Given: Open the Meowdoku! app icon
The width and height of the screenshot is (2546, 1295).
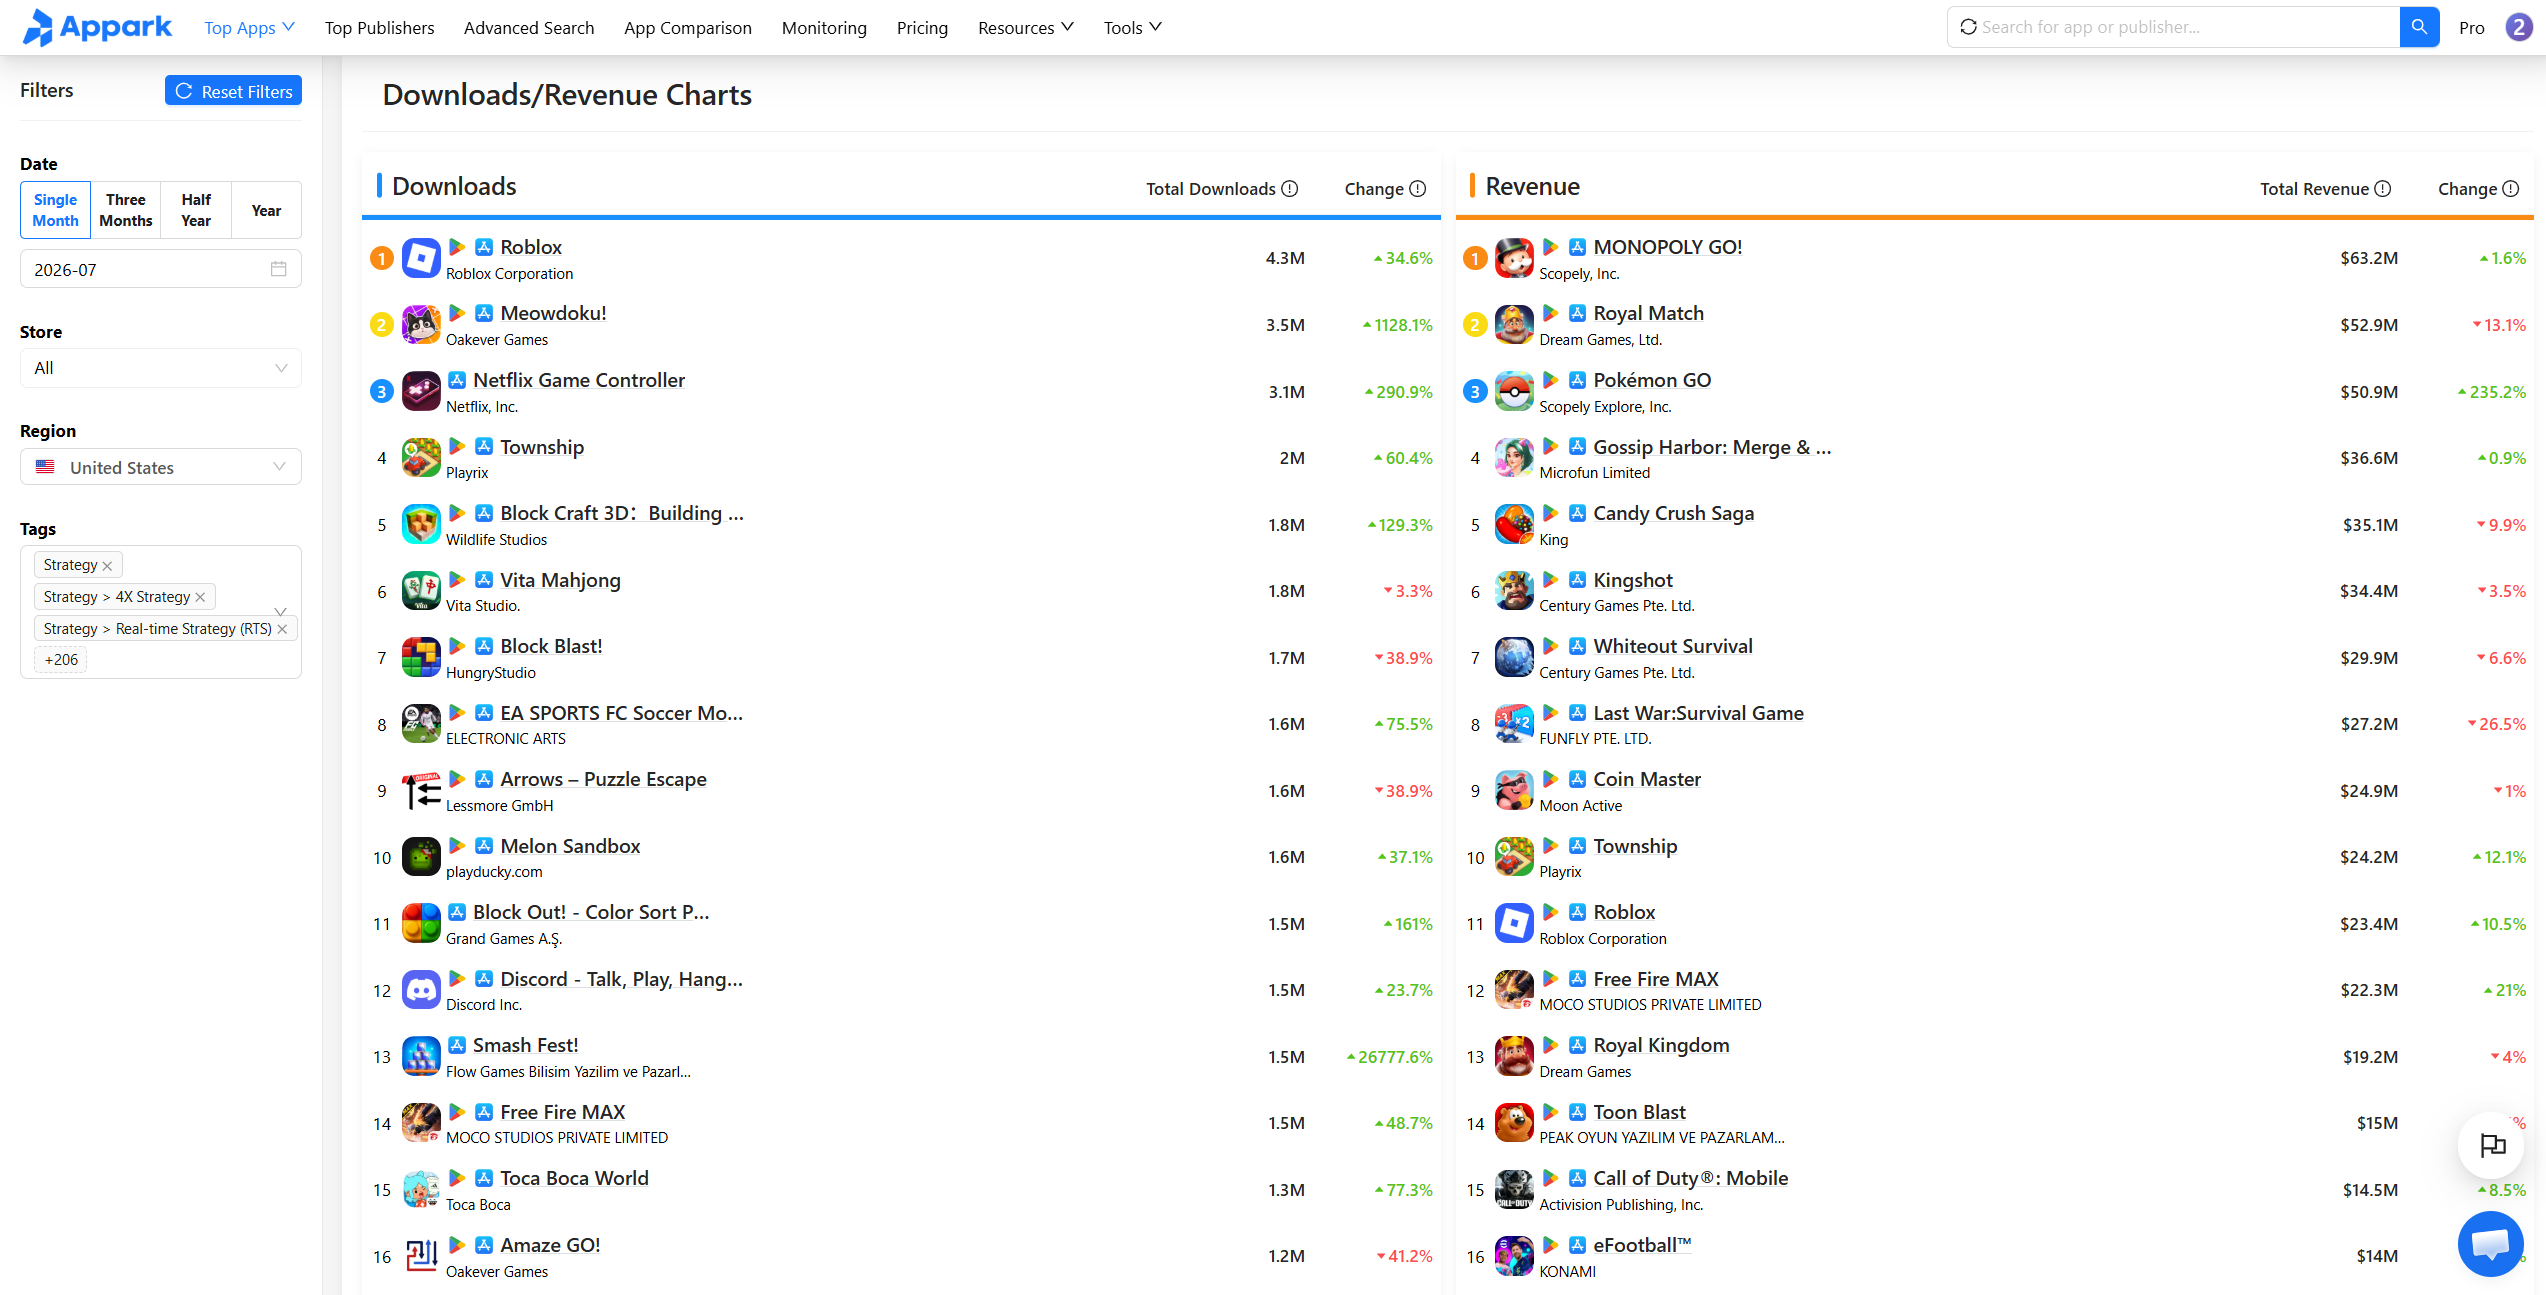Looking at the screenshot, I should pos(421,325).
